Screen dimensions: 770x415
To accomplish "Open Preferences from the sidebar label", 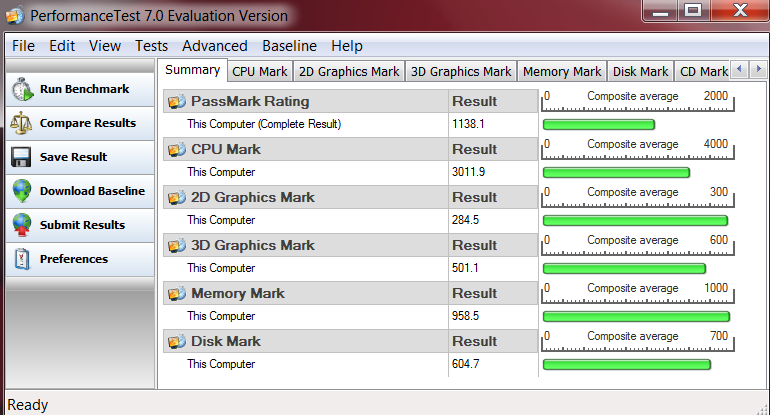I will [74, 259].
